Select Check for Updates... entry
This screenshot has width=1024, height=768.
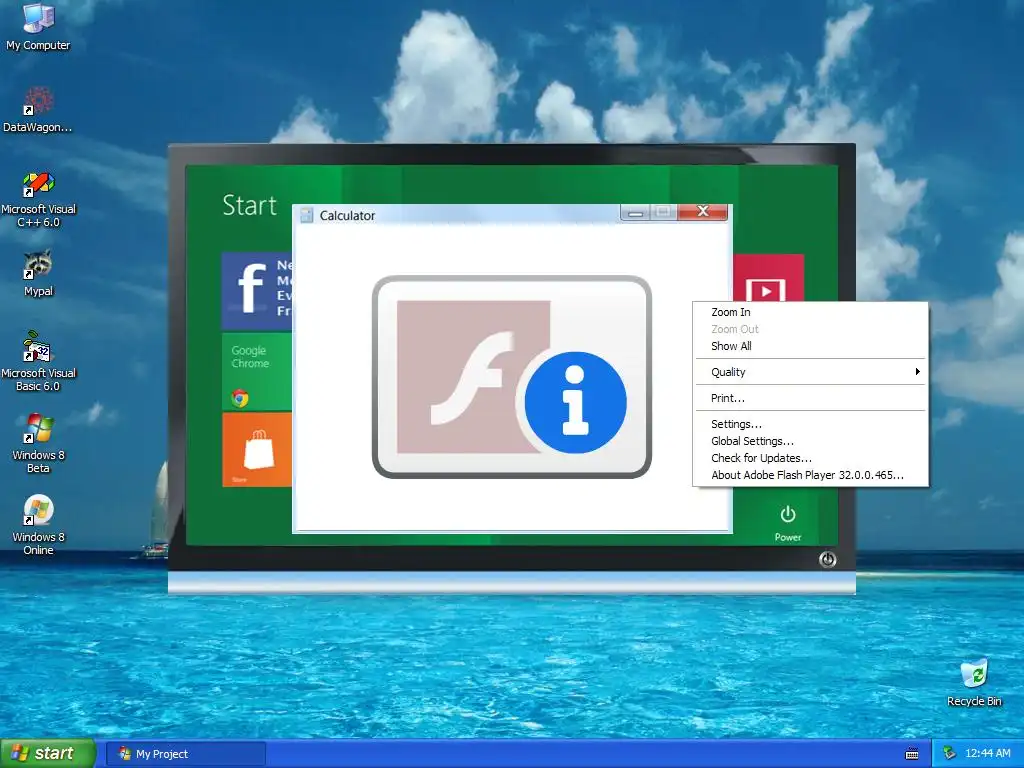pos(810,458)
